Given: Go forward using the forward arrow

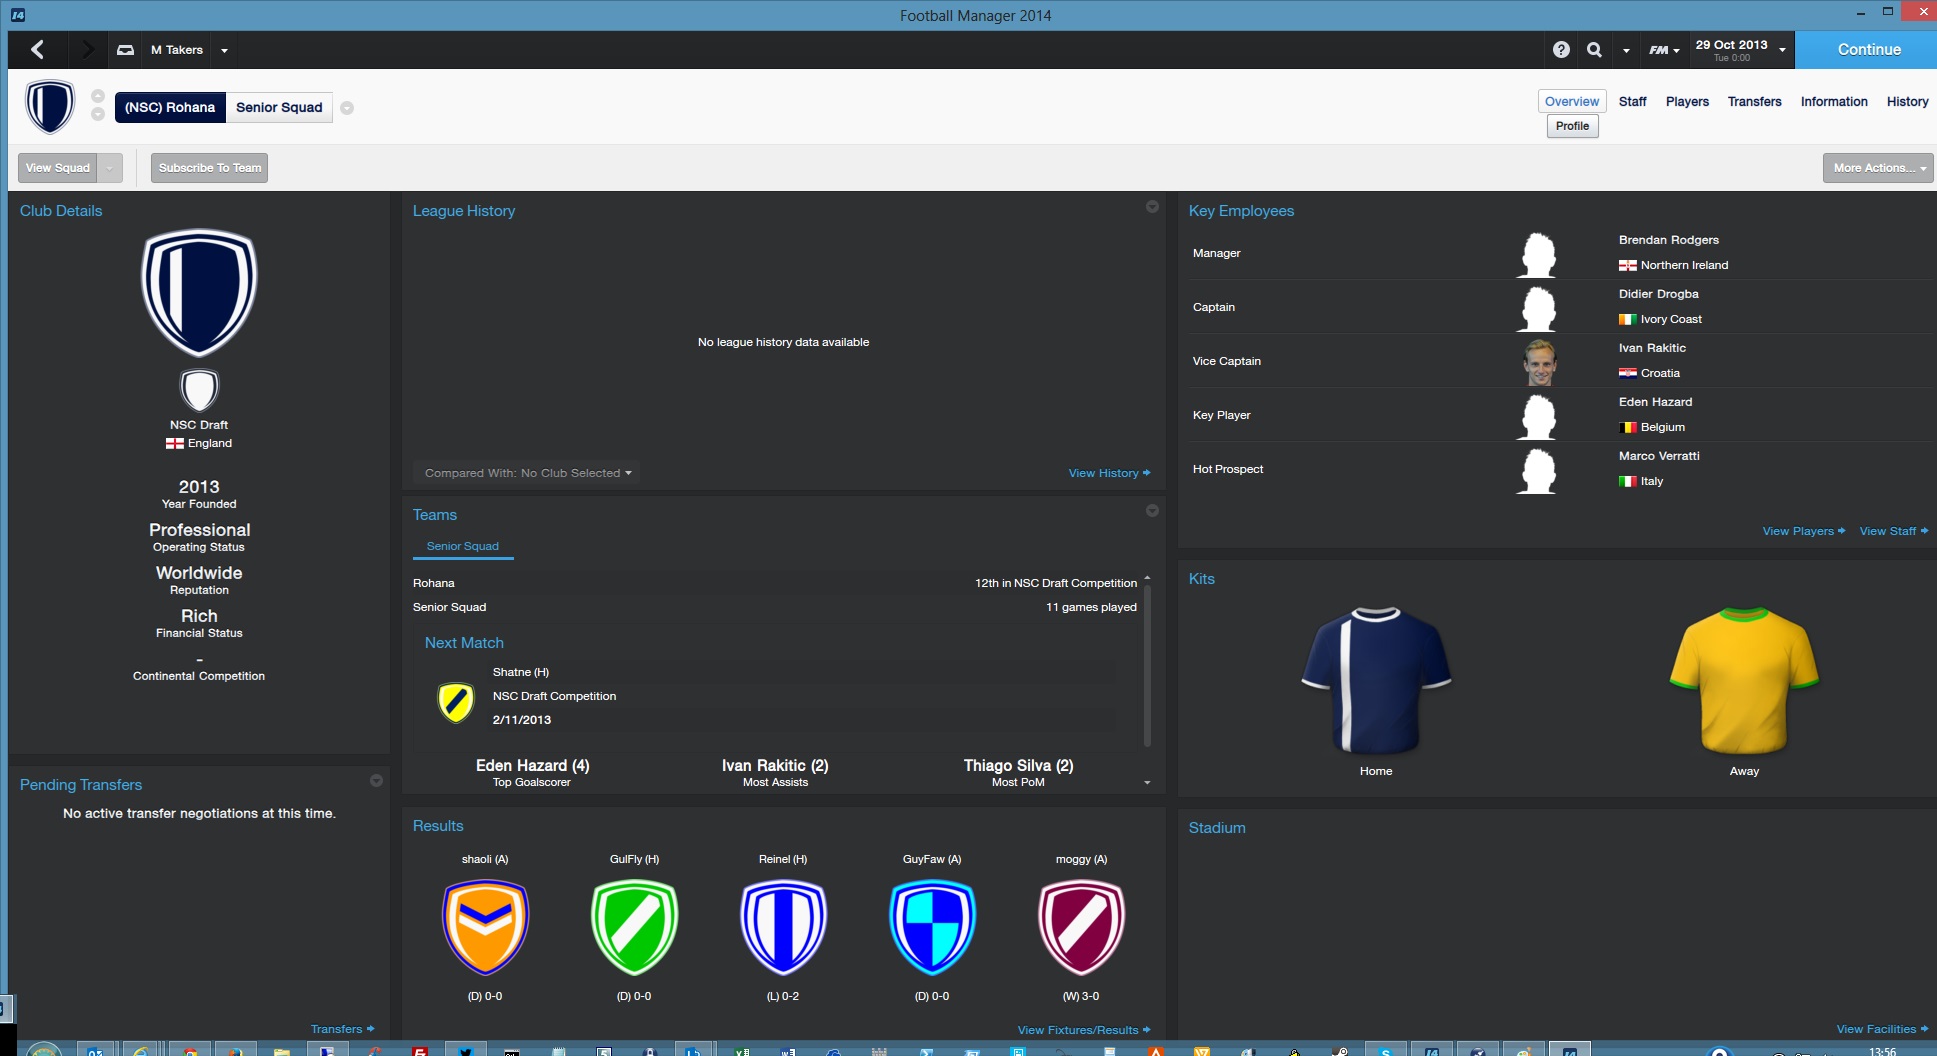Looking at the screenshot, I should click(x=87, y=49).
